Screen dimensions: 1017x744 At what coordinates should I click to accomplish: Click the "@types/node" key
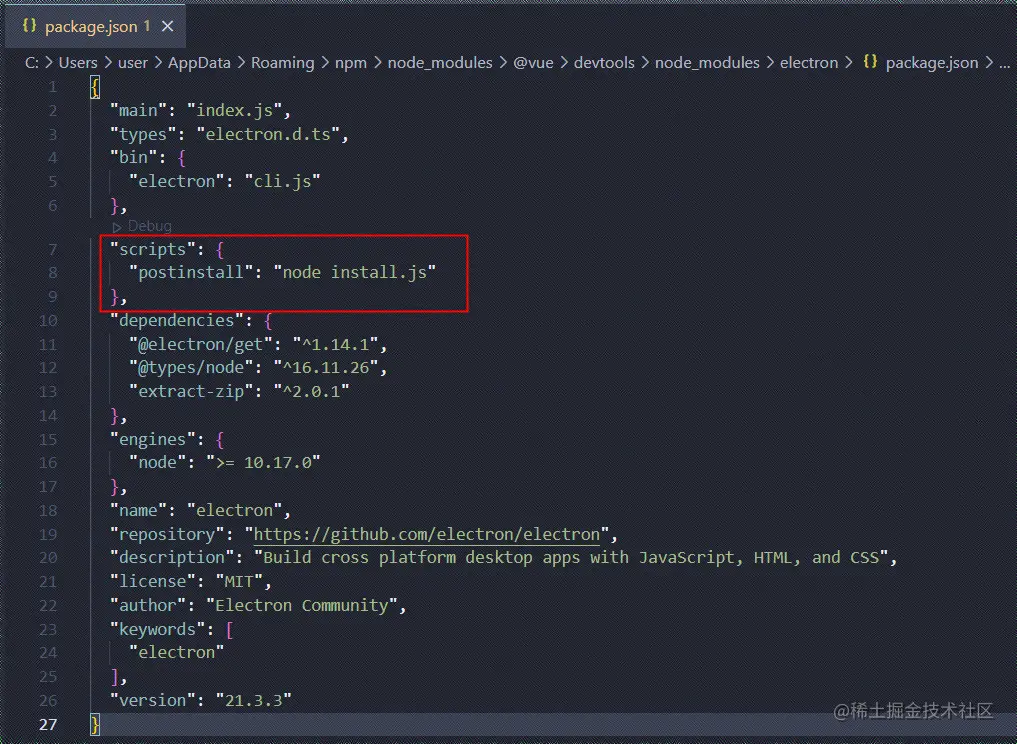click(191, 368)
